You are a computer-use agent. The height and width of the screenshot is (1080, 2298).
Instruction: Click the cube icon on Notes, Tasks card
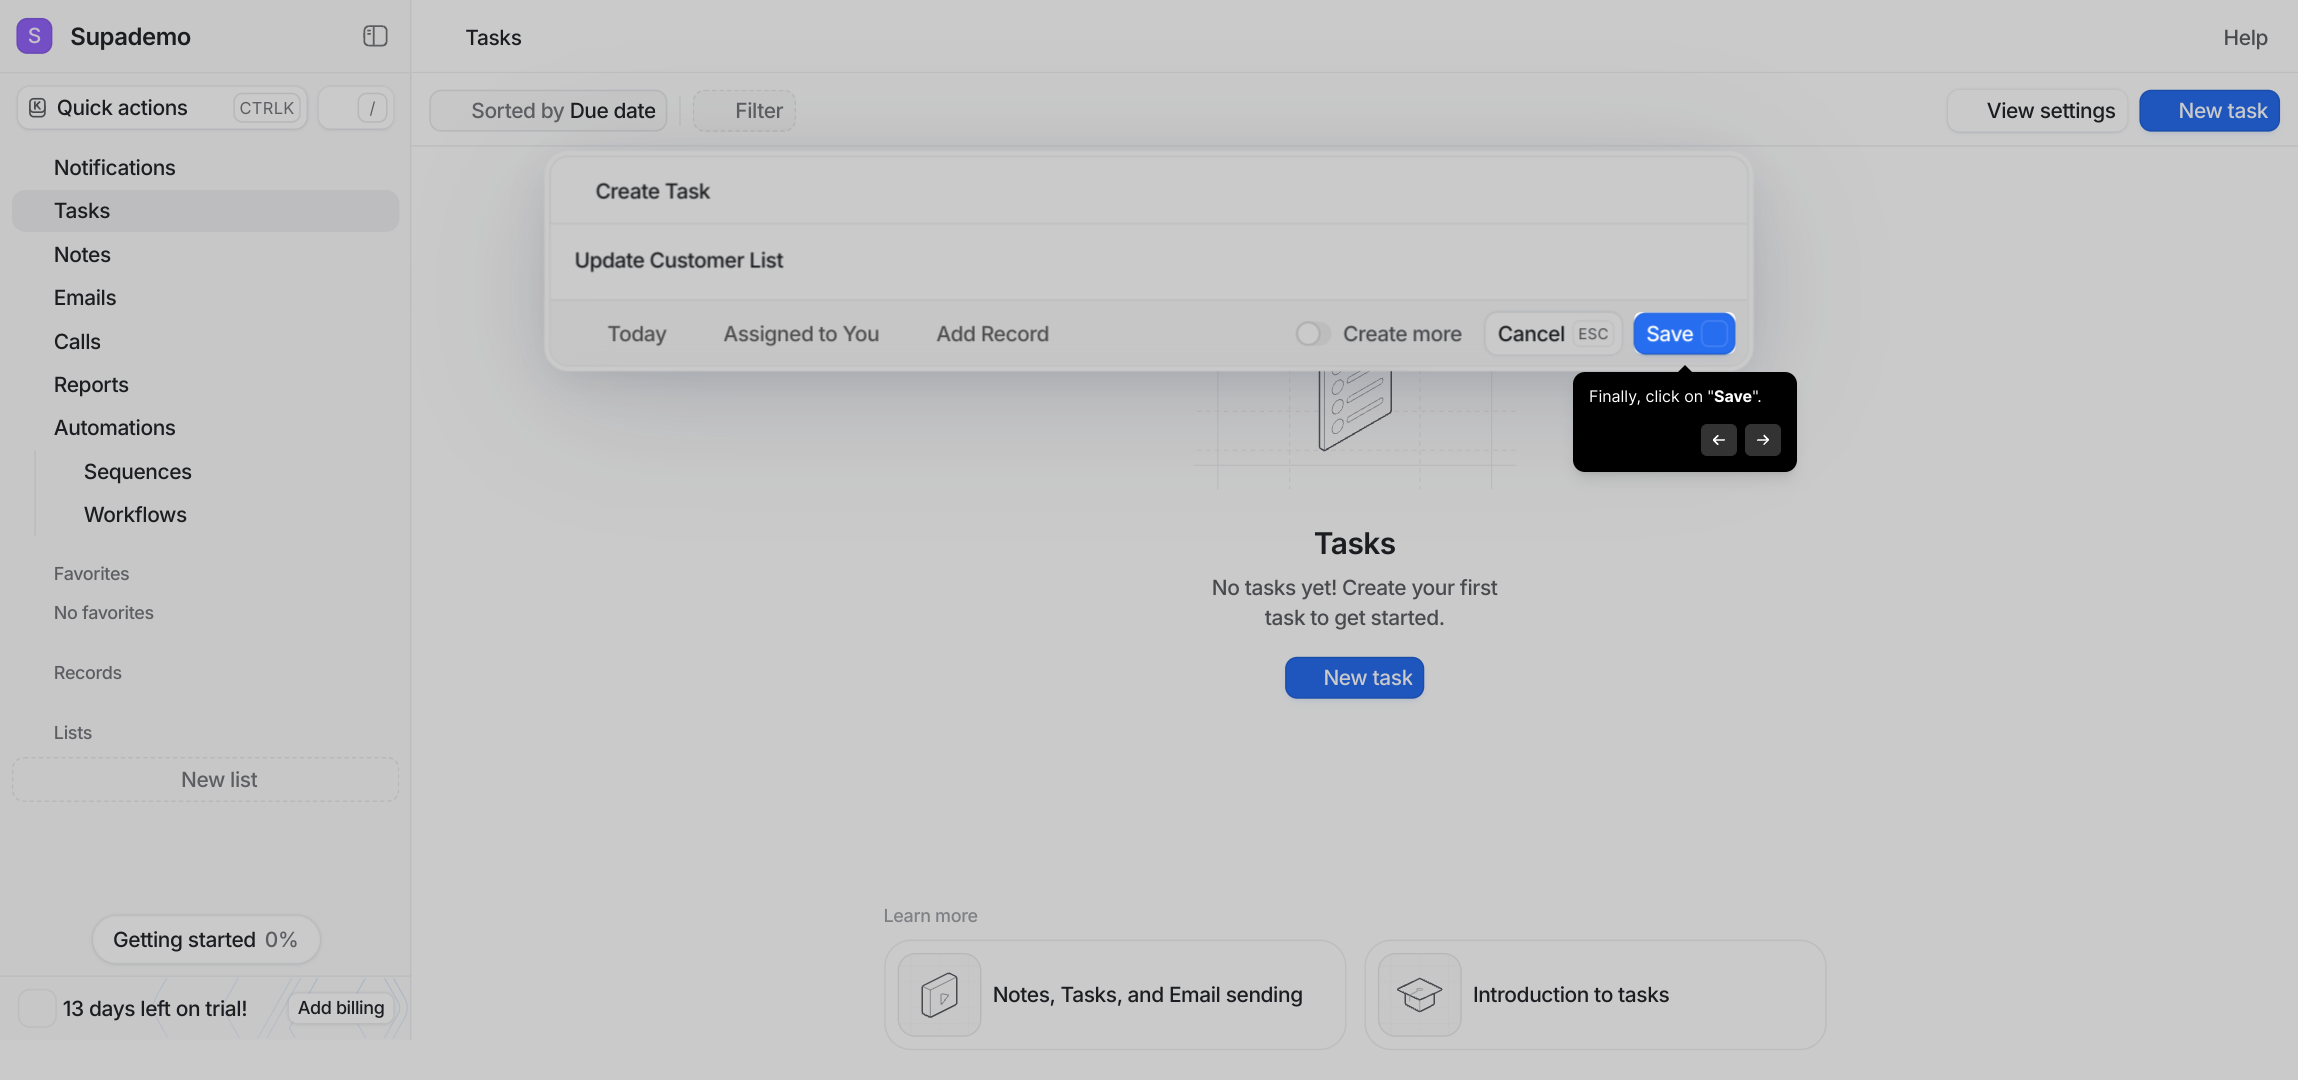[939, 995]
